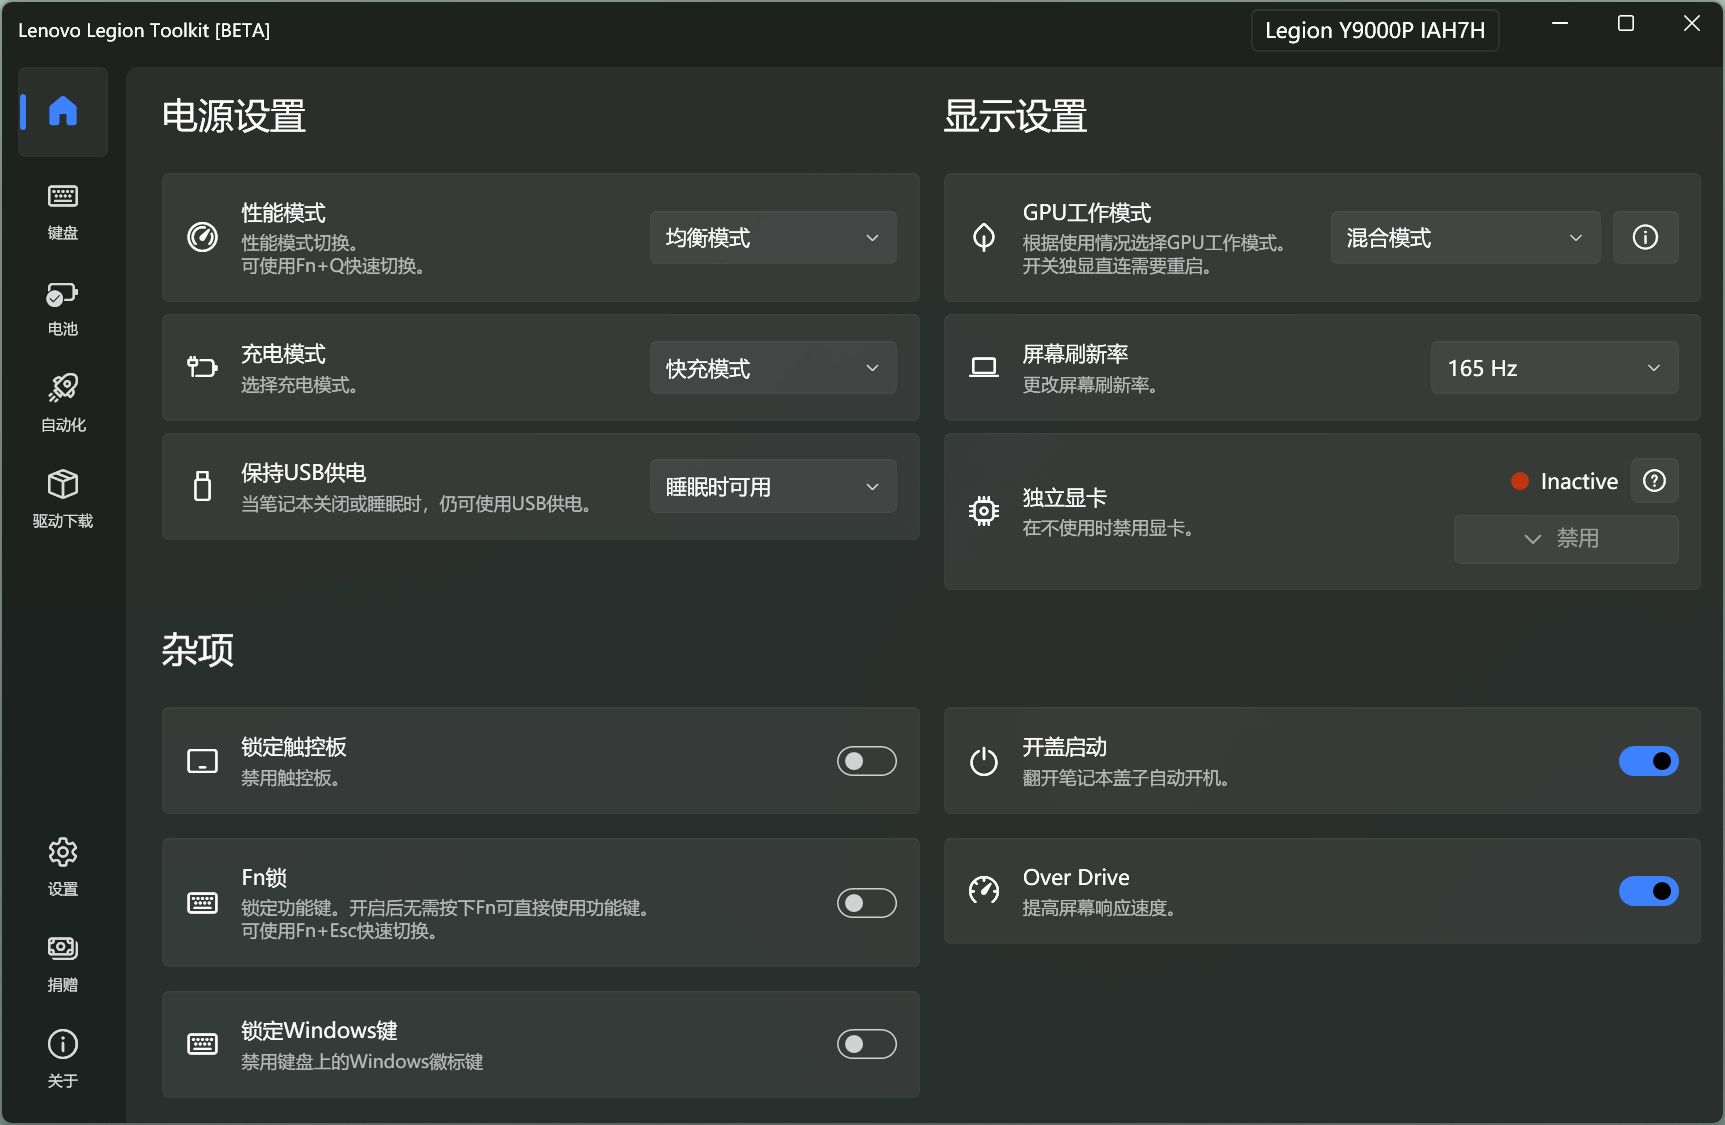Screen dimensions: 1725x1125
Task: Enable the 锁定触控板 toggle
Action: pyautogui.click(x=867, y=761)
